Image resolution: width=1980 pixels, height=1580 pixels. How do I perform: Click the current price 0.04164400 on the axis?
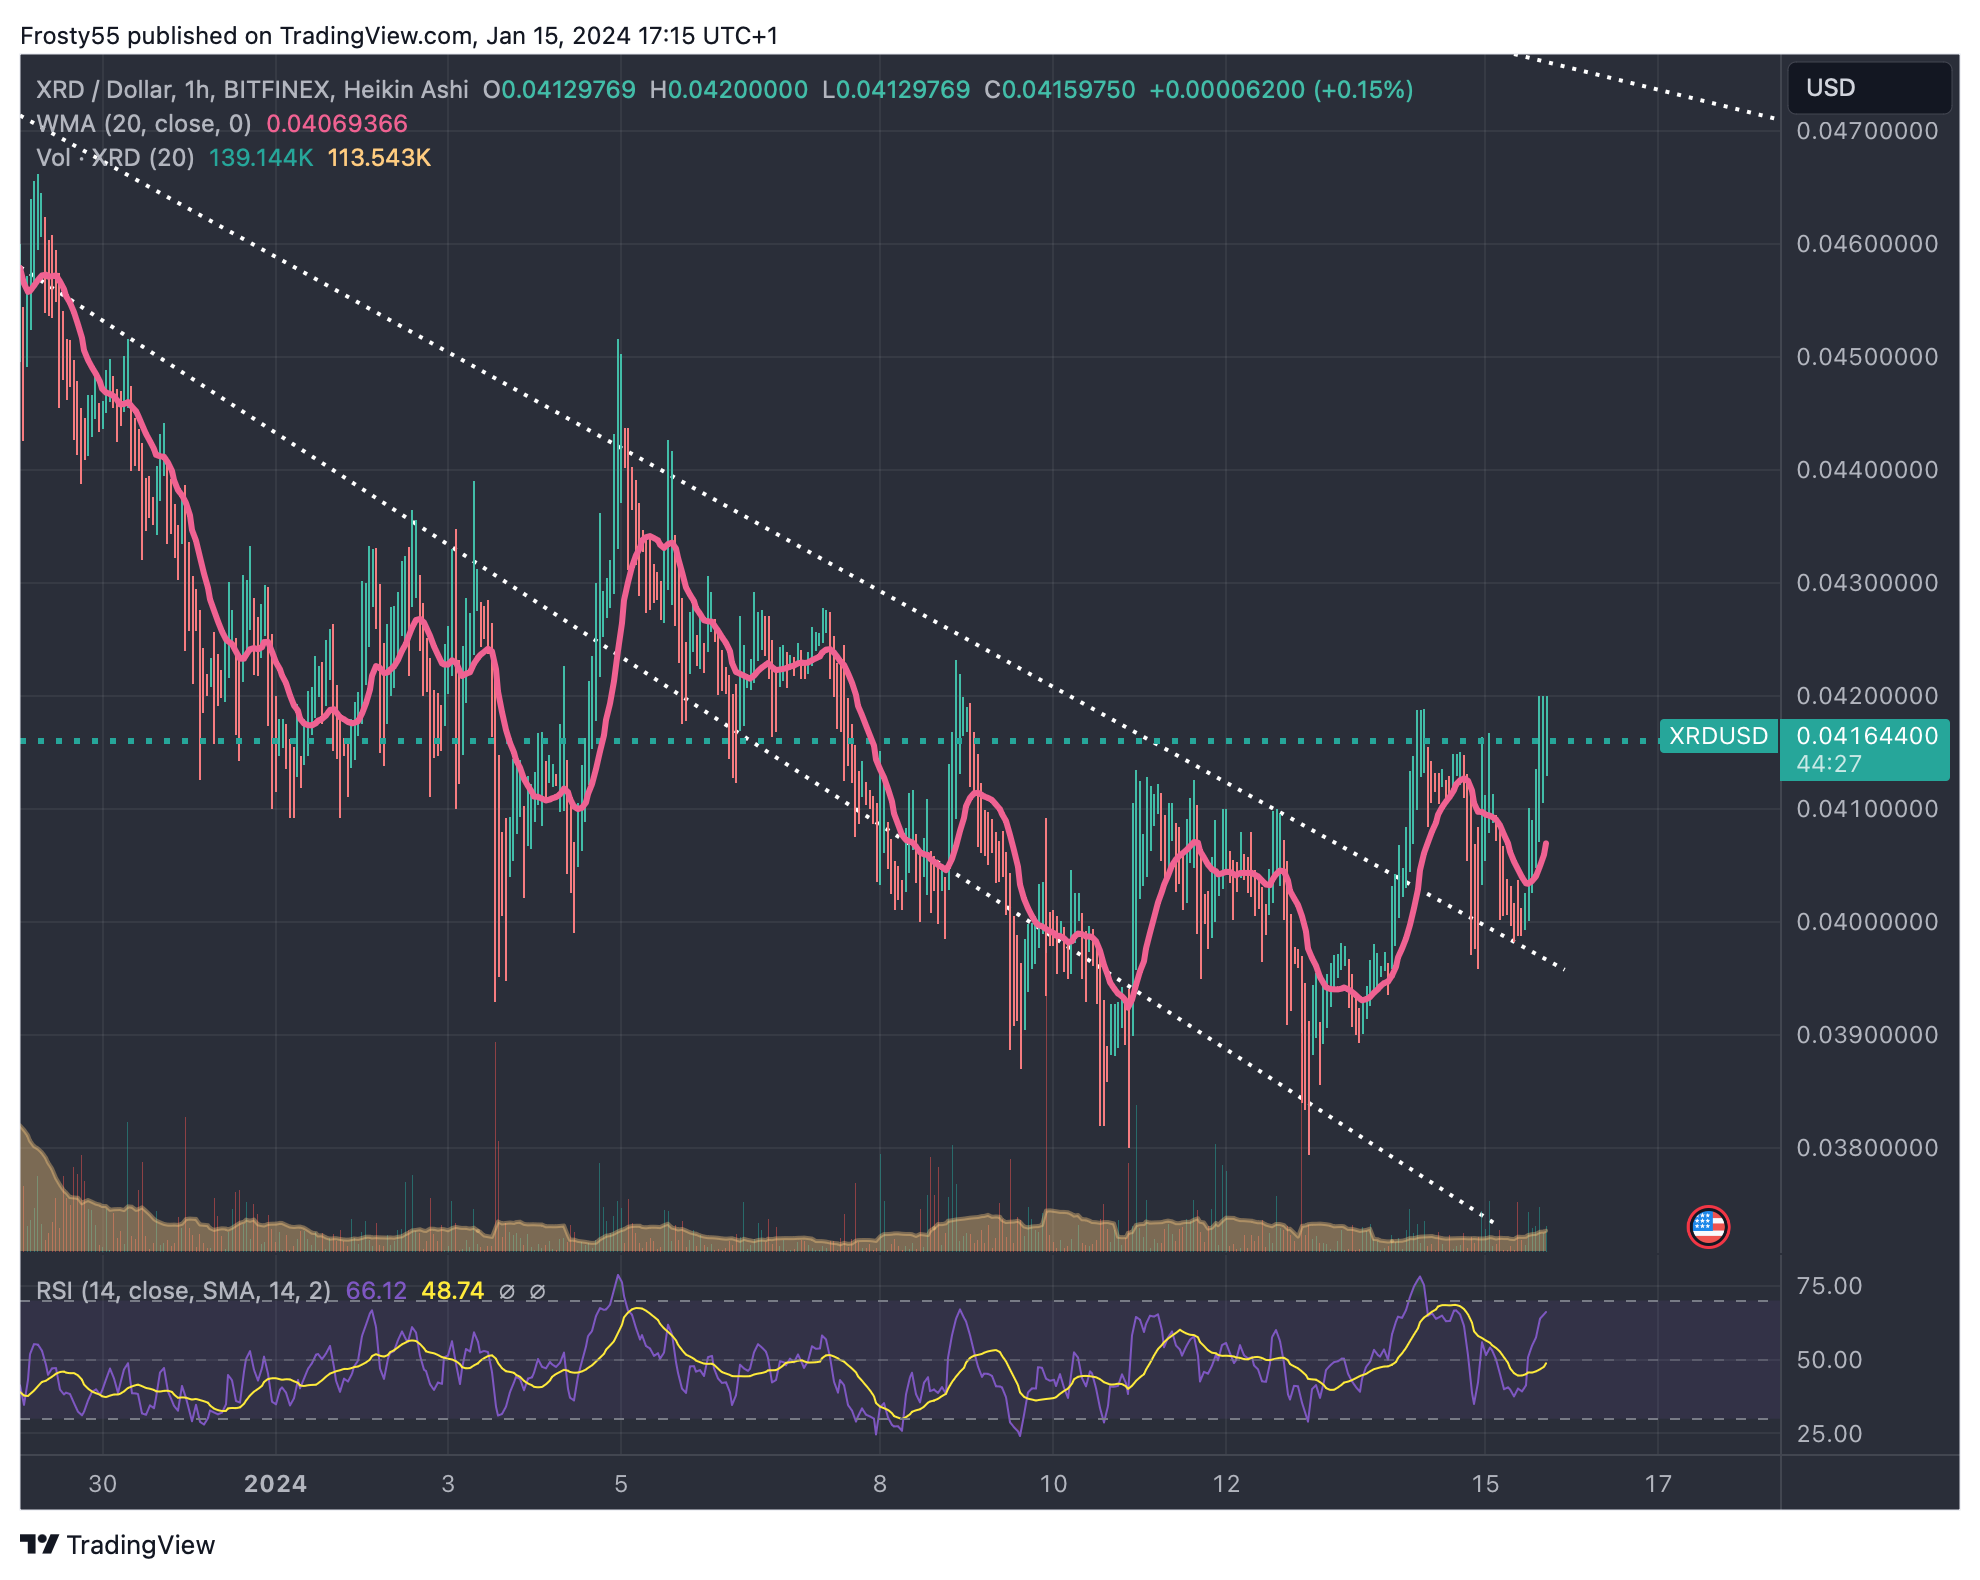(x=1867, y=736)
